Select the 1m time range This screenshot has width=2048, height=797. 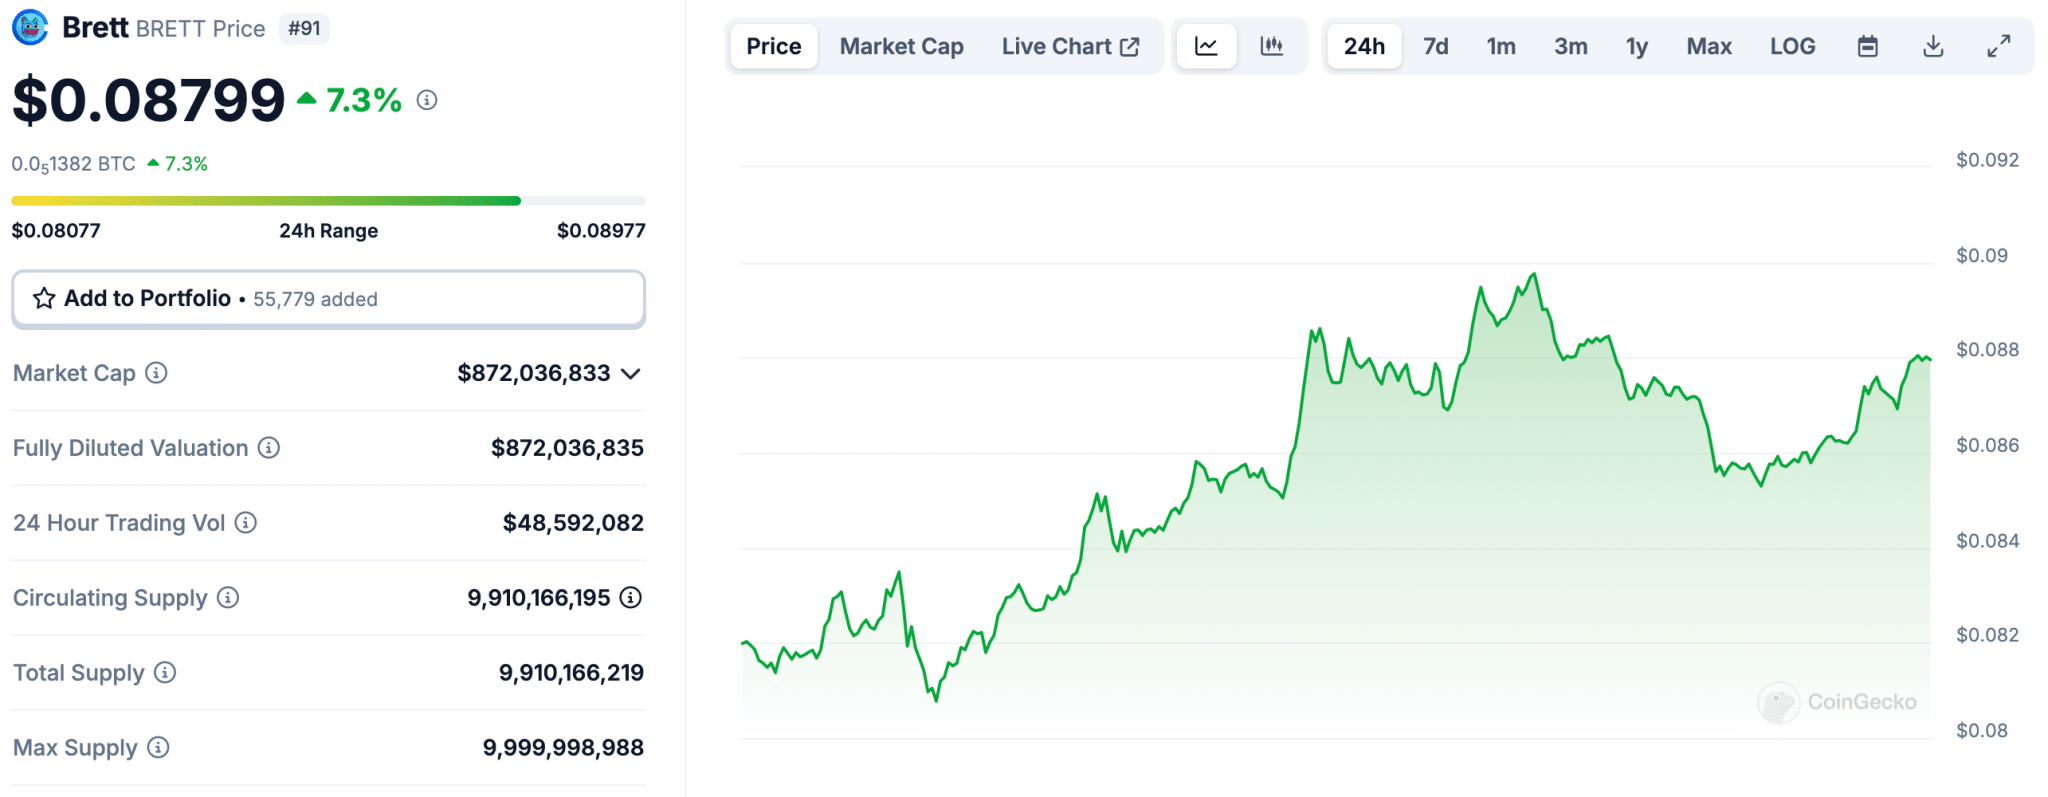[1501, 46]
